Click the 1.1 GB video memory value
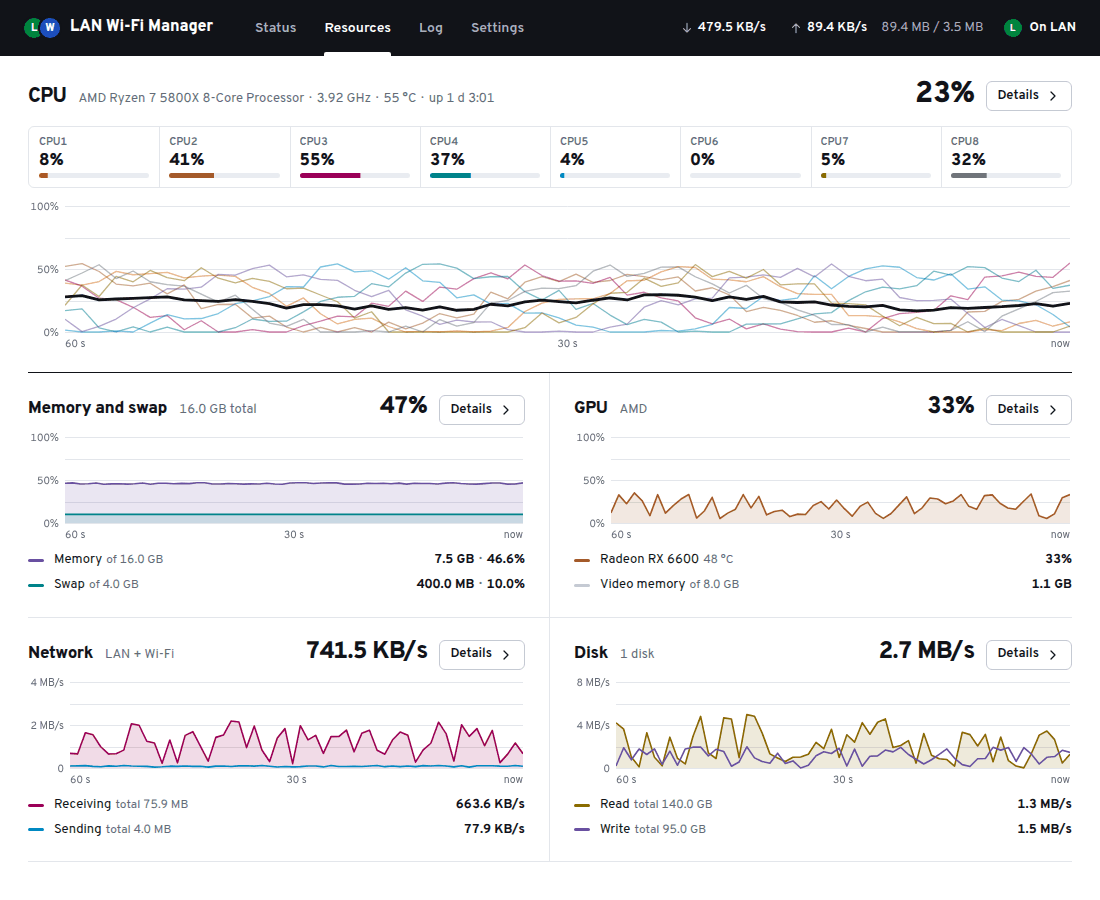 pyautogui.click(x=1051, y=584)
